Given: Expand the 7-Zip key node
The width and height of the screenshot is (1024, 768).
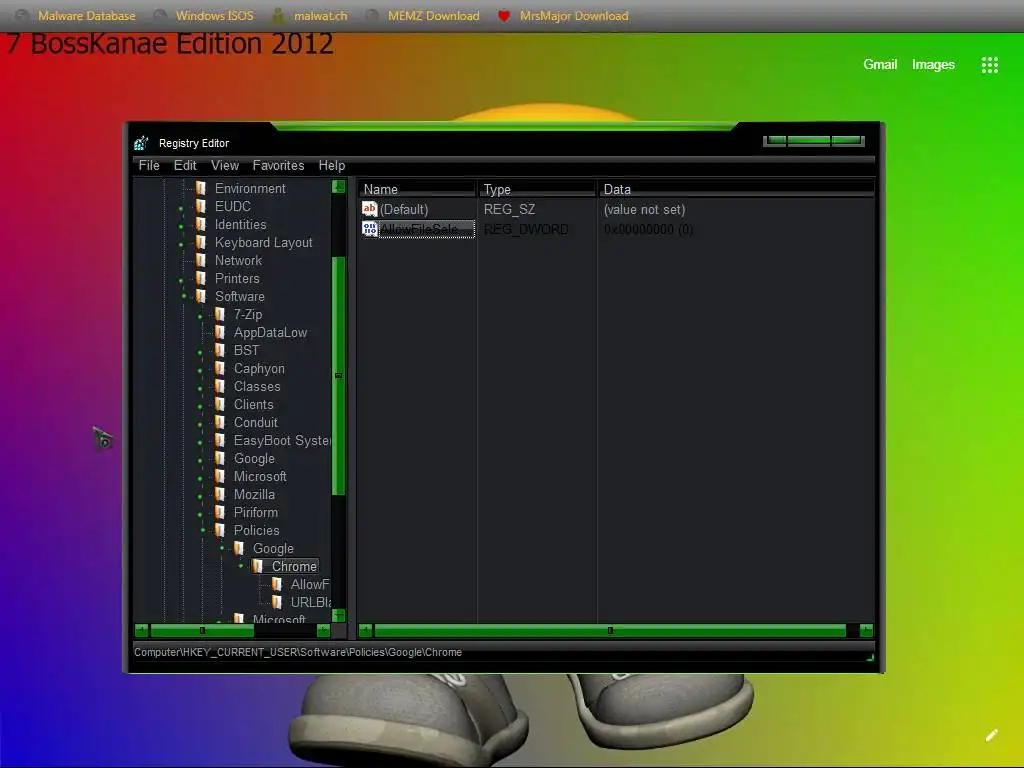Looking at the screenshot, I should pos(200,316).
